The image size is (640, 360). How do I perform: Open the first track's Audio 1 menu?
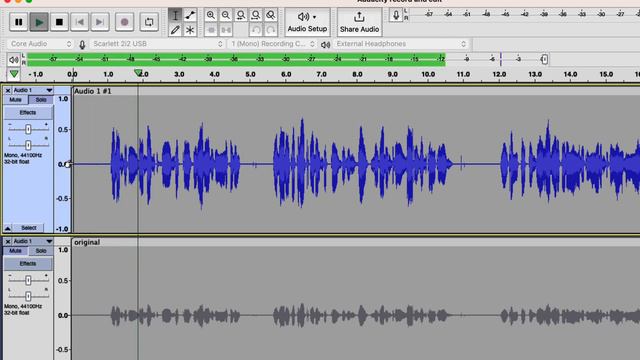point(33,90)
